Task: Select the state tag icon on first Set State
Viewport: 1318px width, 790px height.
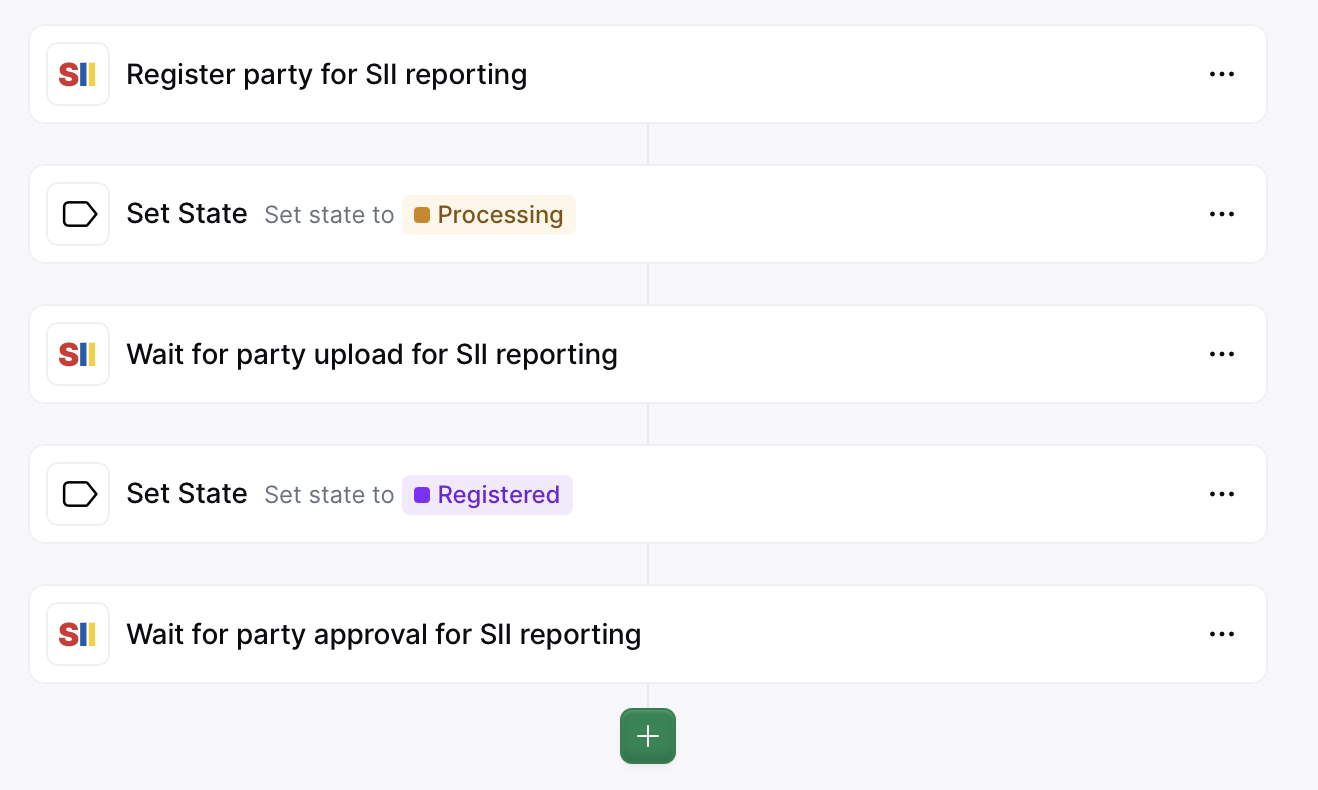Action: pyautogui.click(x=77, y=213)
